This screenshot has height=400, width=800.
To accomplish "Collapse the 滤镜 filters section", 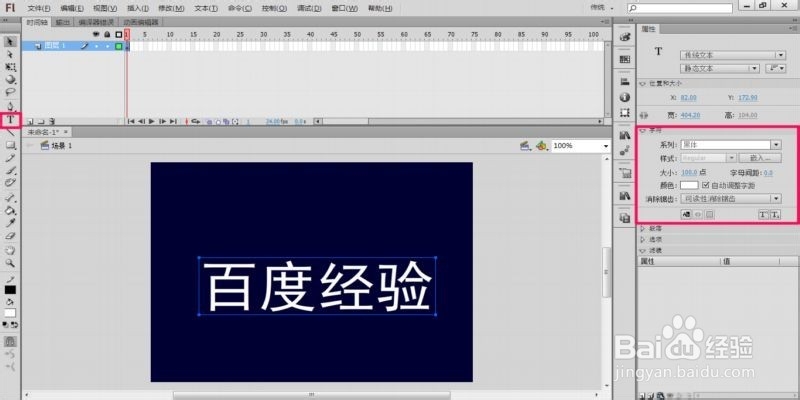I will click(x=642, y=251).
